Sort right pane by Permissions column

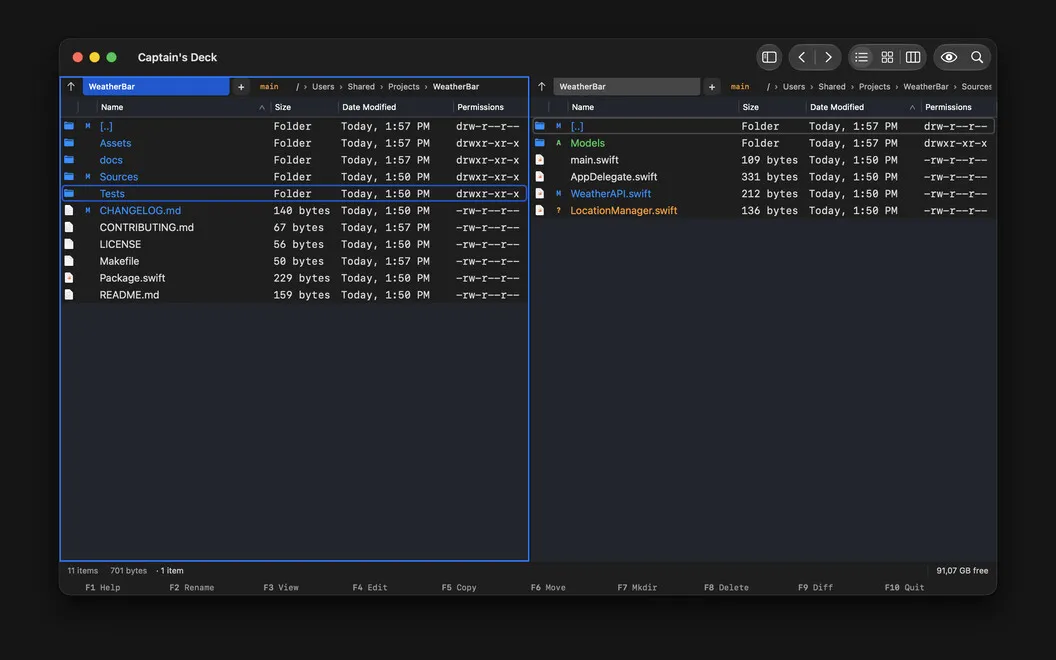958,107
